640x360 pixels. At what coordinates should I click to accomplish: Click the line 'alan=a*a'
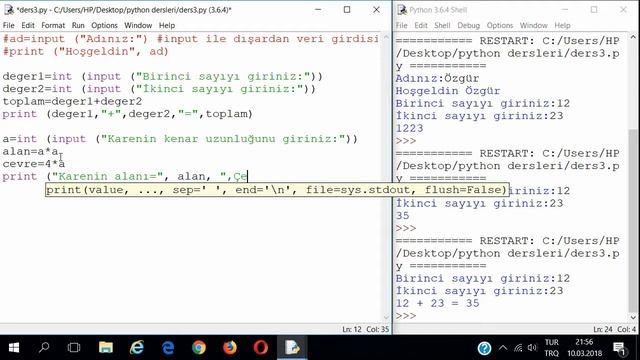[31, 151]
